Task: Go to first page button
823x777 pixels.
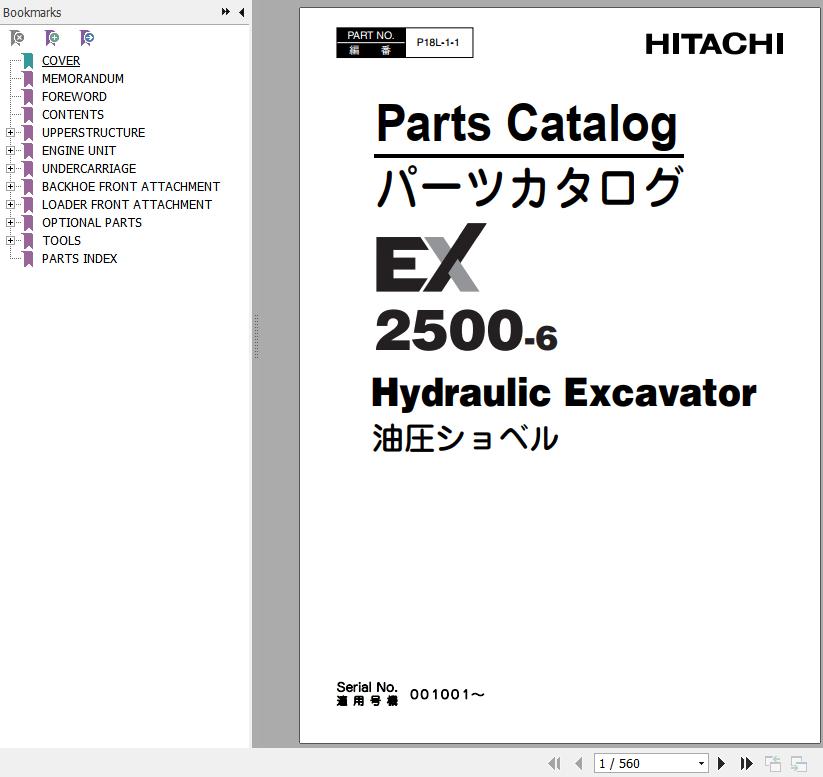Action: (x=554, y=763)
